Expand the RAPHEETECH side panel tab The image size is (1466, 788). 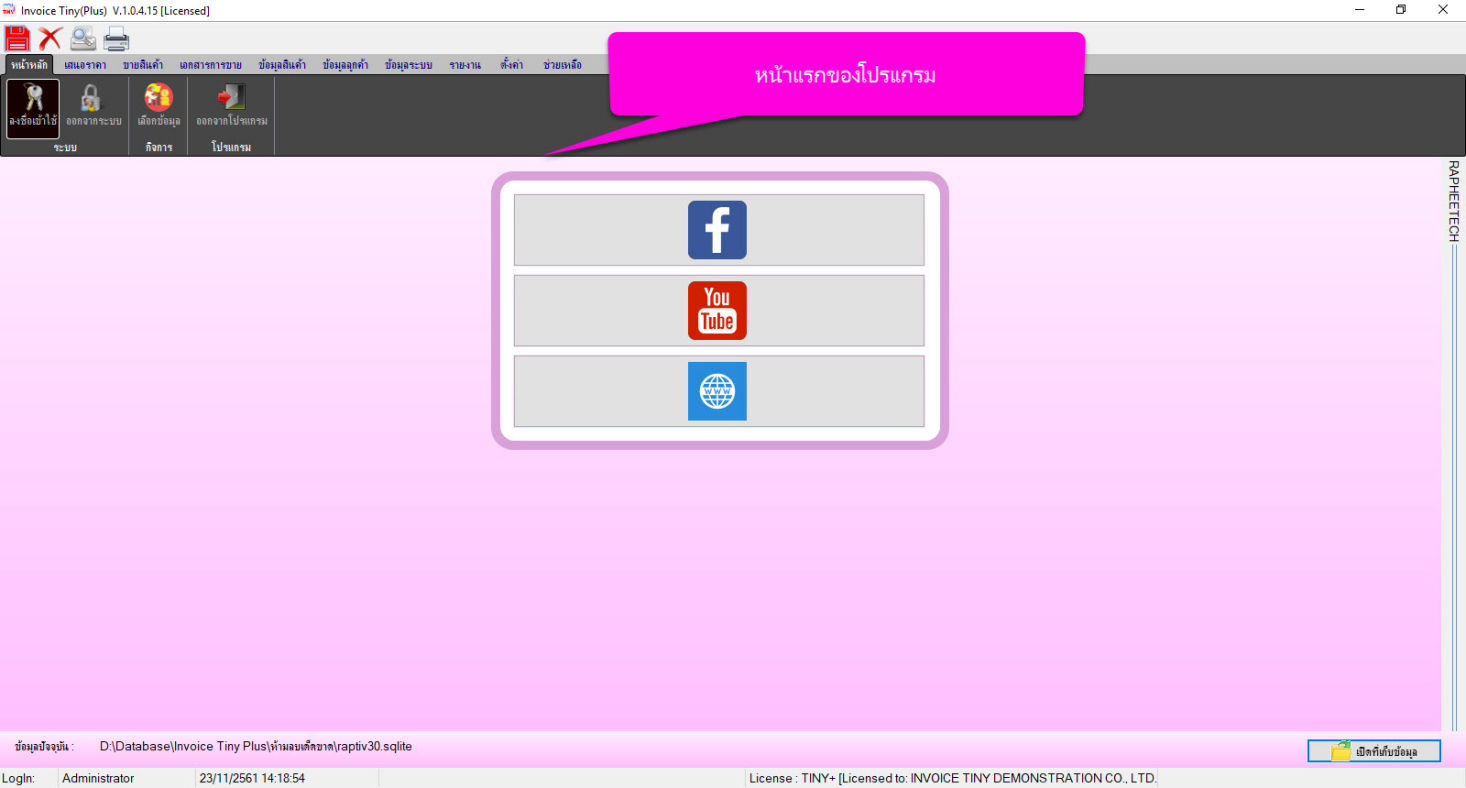1453,201
